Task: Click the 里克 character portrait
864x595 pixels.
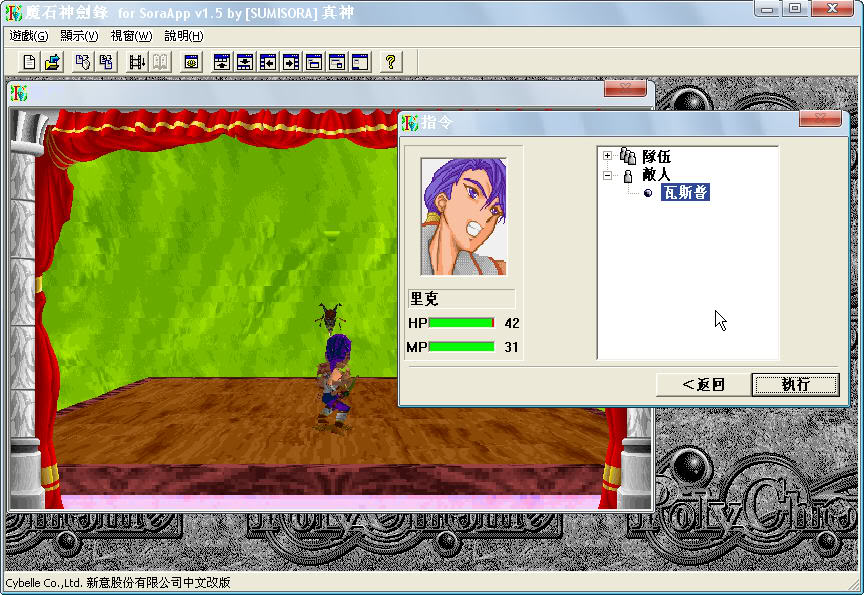Action: click(463, 217)
